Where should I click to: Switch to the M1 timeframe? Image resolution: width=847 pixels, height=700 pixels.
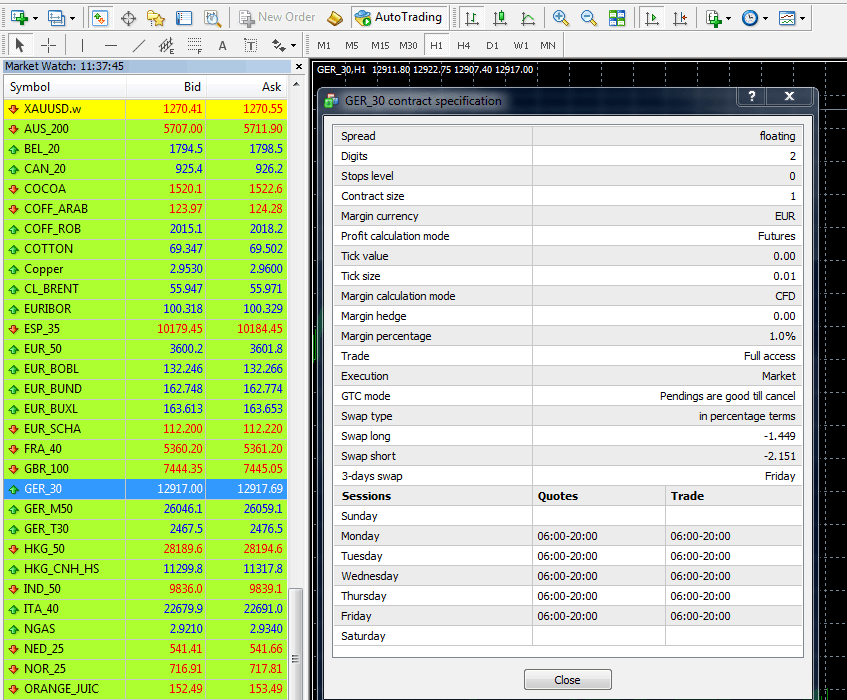[324, 45]
